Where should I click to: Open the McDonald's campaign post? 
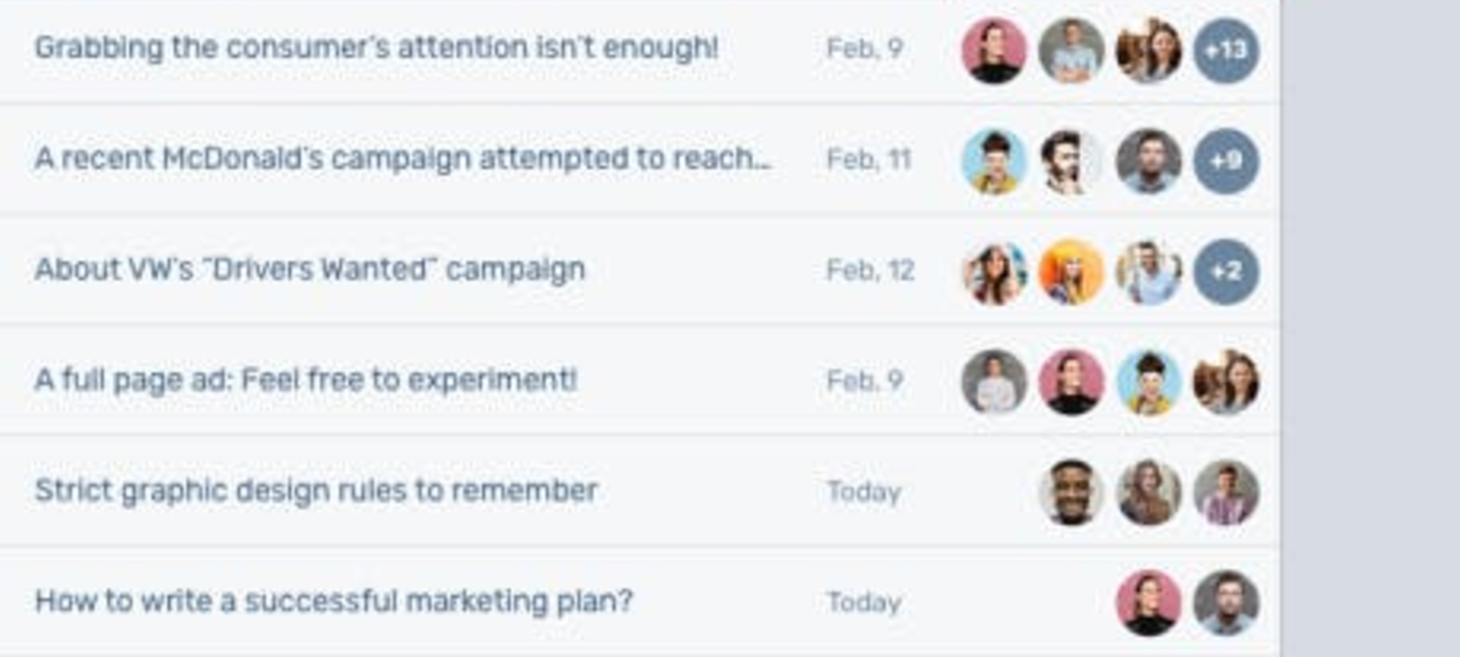coord(403,159)
